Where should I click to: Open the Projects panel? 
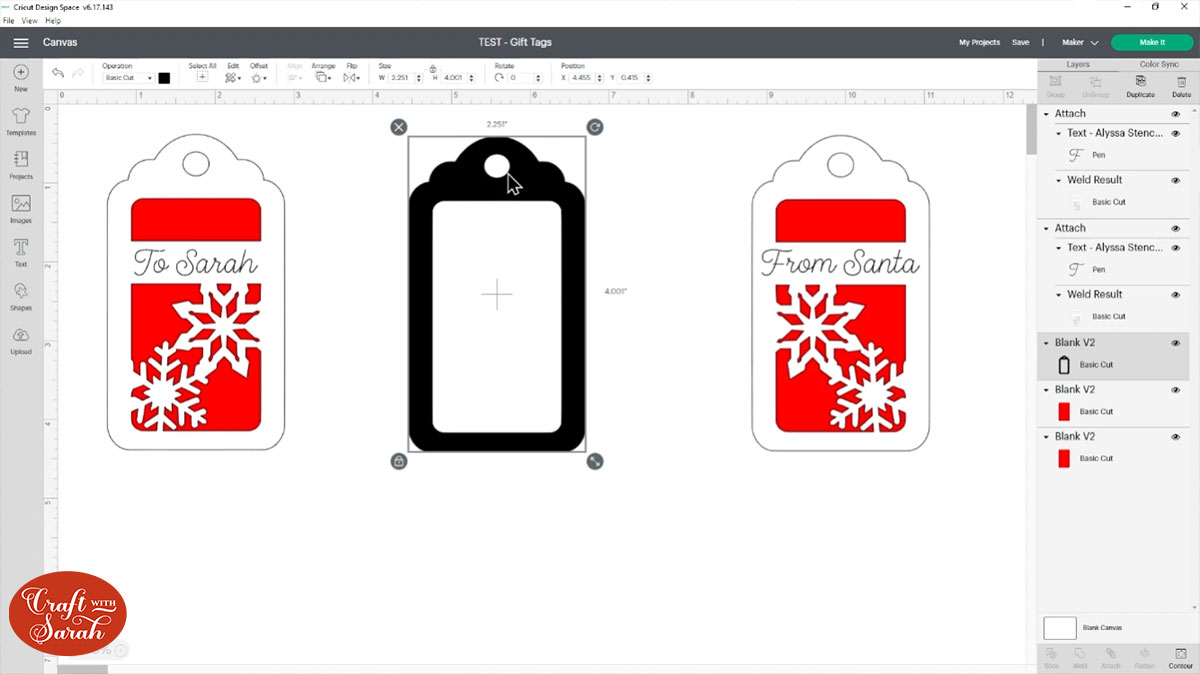coord(21,165)
